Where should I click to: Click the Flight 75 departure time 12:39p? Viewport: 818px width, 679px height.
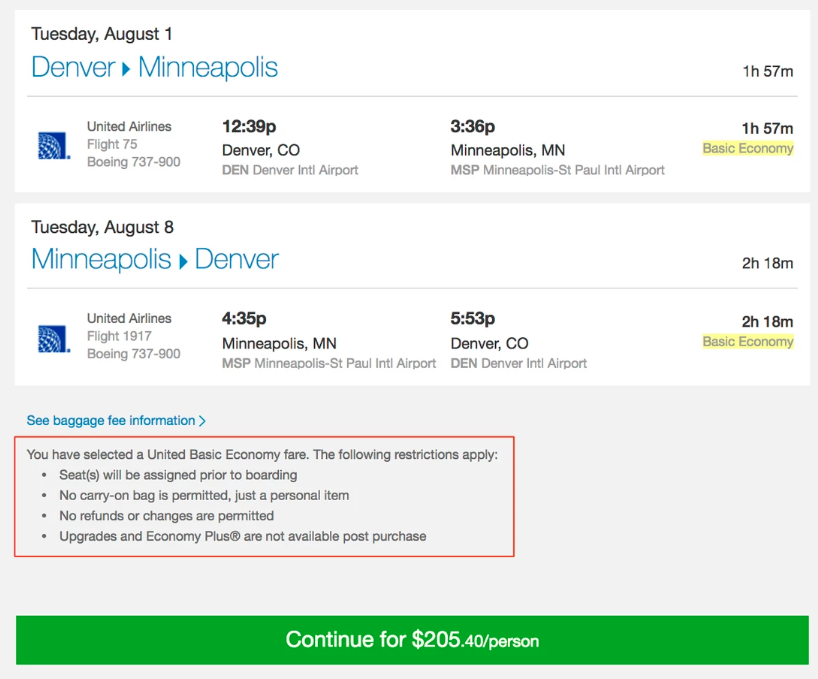248,127
